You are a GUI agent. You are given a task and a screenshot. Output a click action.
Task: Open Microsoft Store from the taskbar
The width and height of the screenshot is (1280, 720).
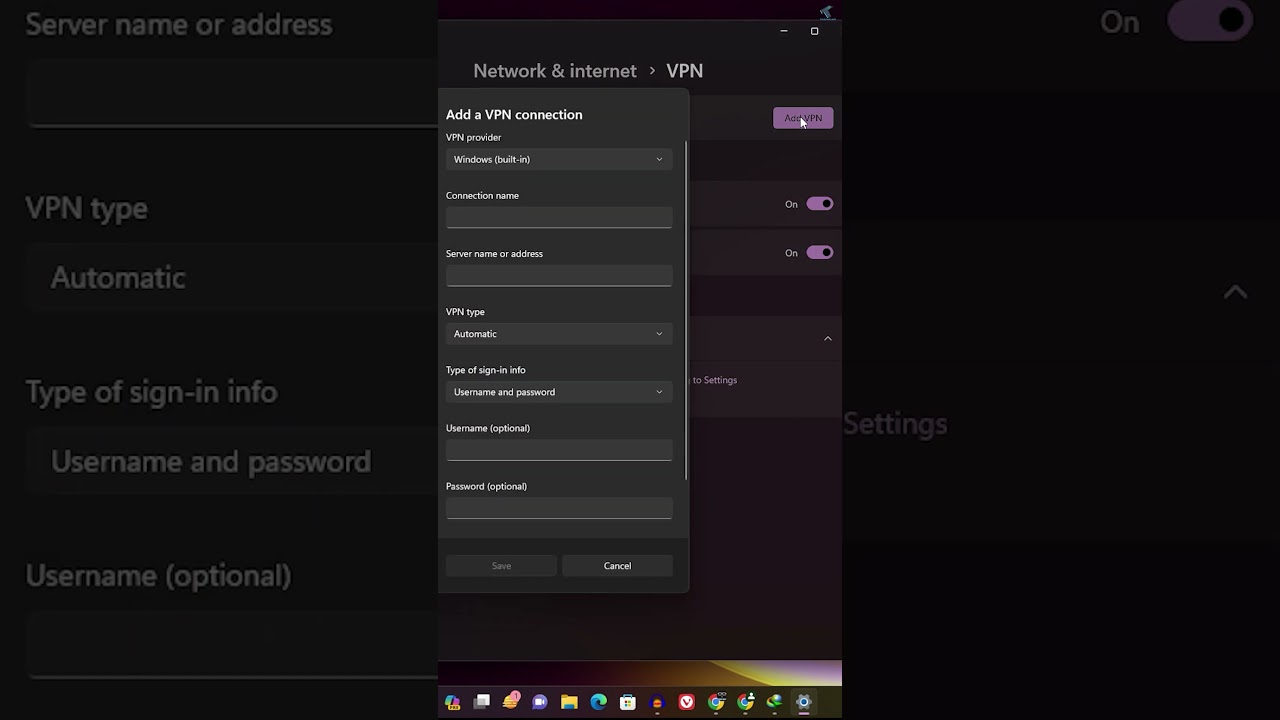click(x=628, y=702)
